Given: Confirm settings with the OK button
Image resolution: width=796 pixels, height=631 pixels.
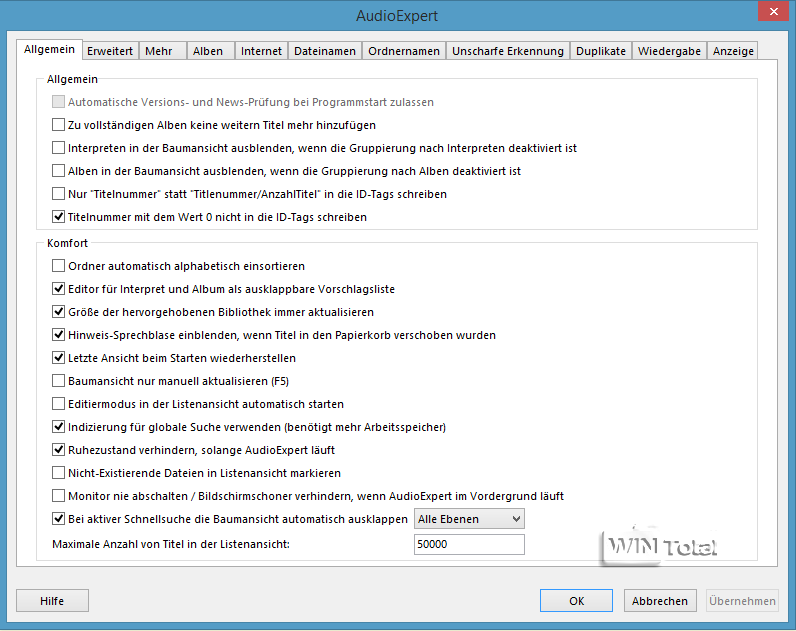Looking at the screenshot, I should 576,601.
